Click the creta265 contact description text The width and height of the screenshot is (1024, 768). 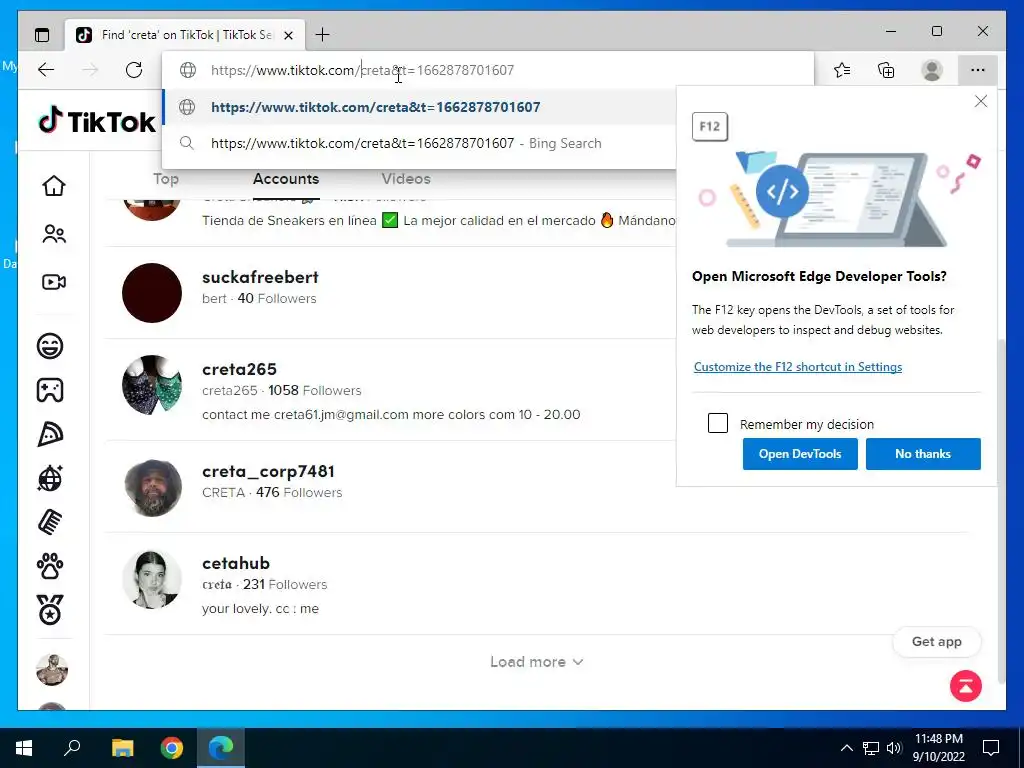[x=391, y=415]
